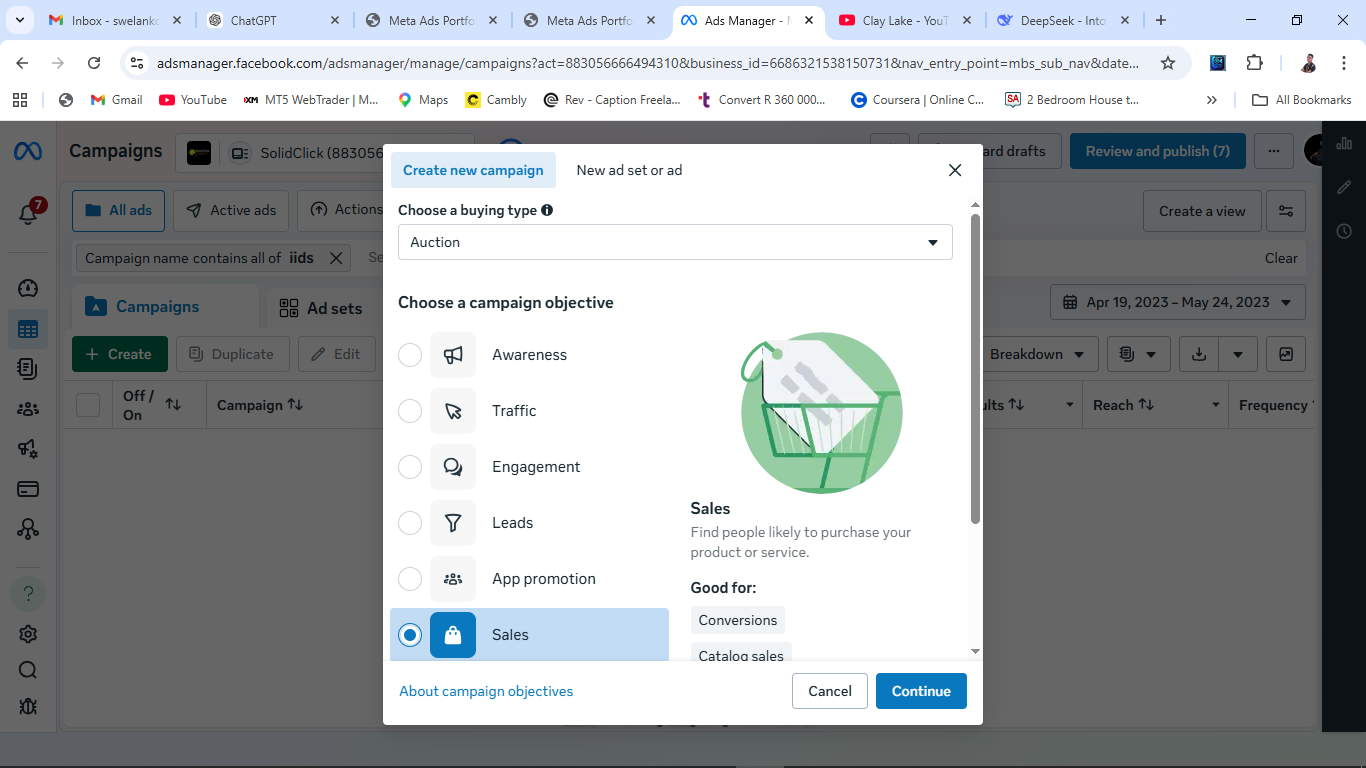Screen dimensions: 1366x768
Task: Click the Meta logo icon
Action: coord(28,152)
